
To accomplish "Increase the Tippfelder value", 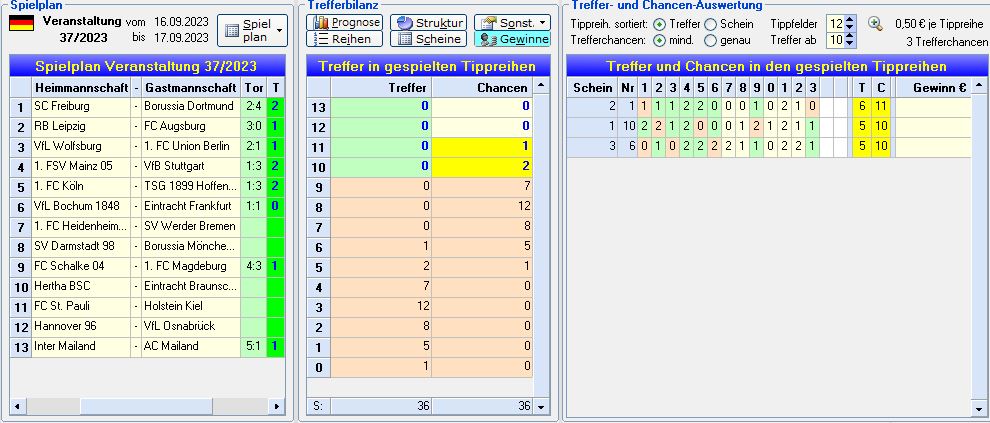I will (850, 20).
